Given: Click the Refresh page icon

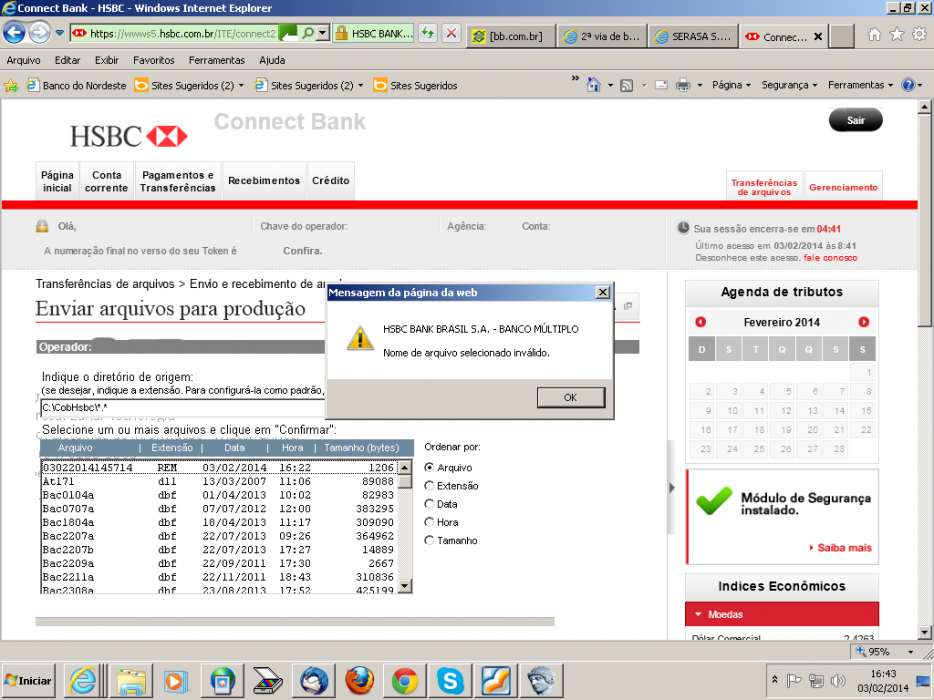Looking at the screenshot, I should (427, 34).
